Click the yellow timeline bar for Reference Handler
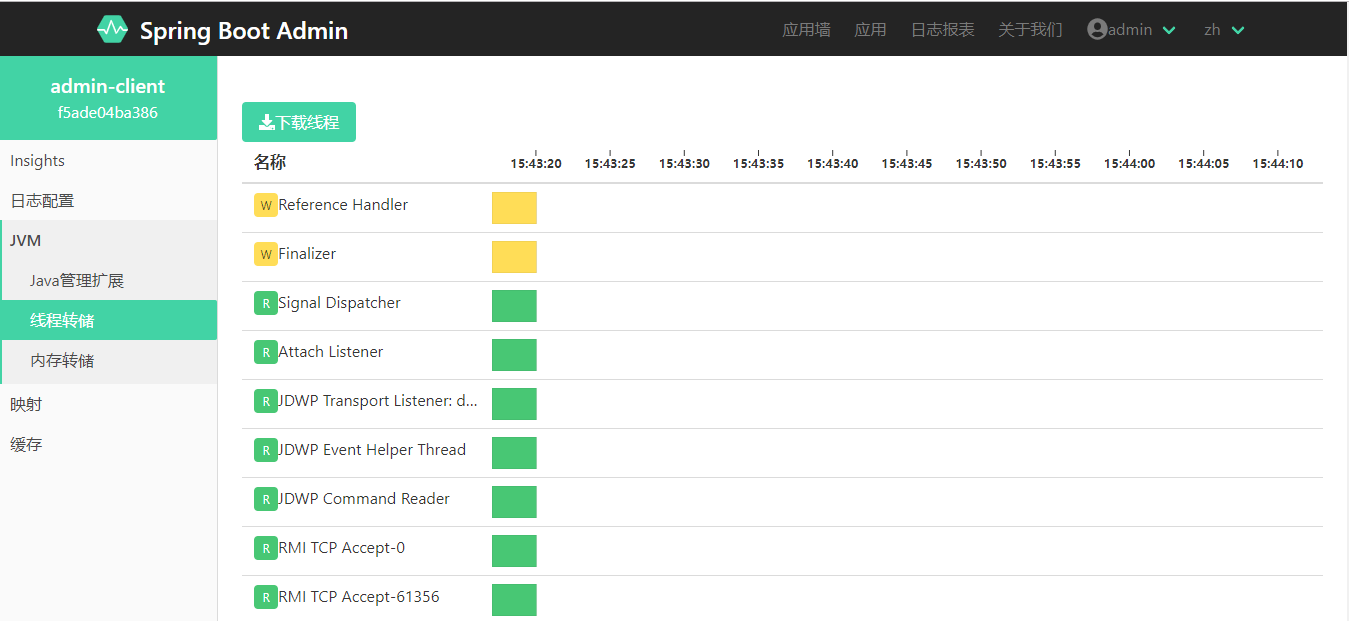Viewport: 1349px width, 621px height. (514, 208)
